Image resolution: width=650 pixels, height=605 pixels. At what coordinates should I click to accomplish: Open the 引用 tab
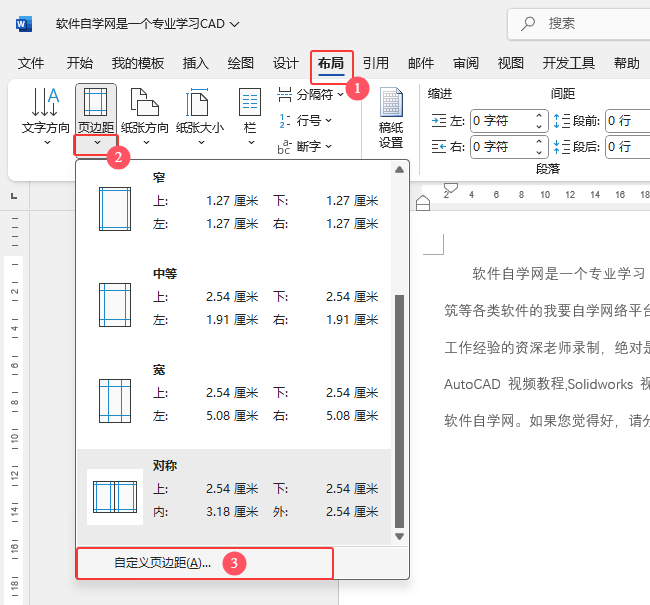coord(376,63)
